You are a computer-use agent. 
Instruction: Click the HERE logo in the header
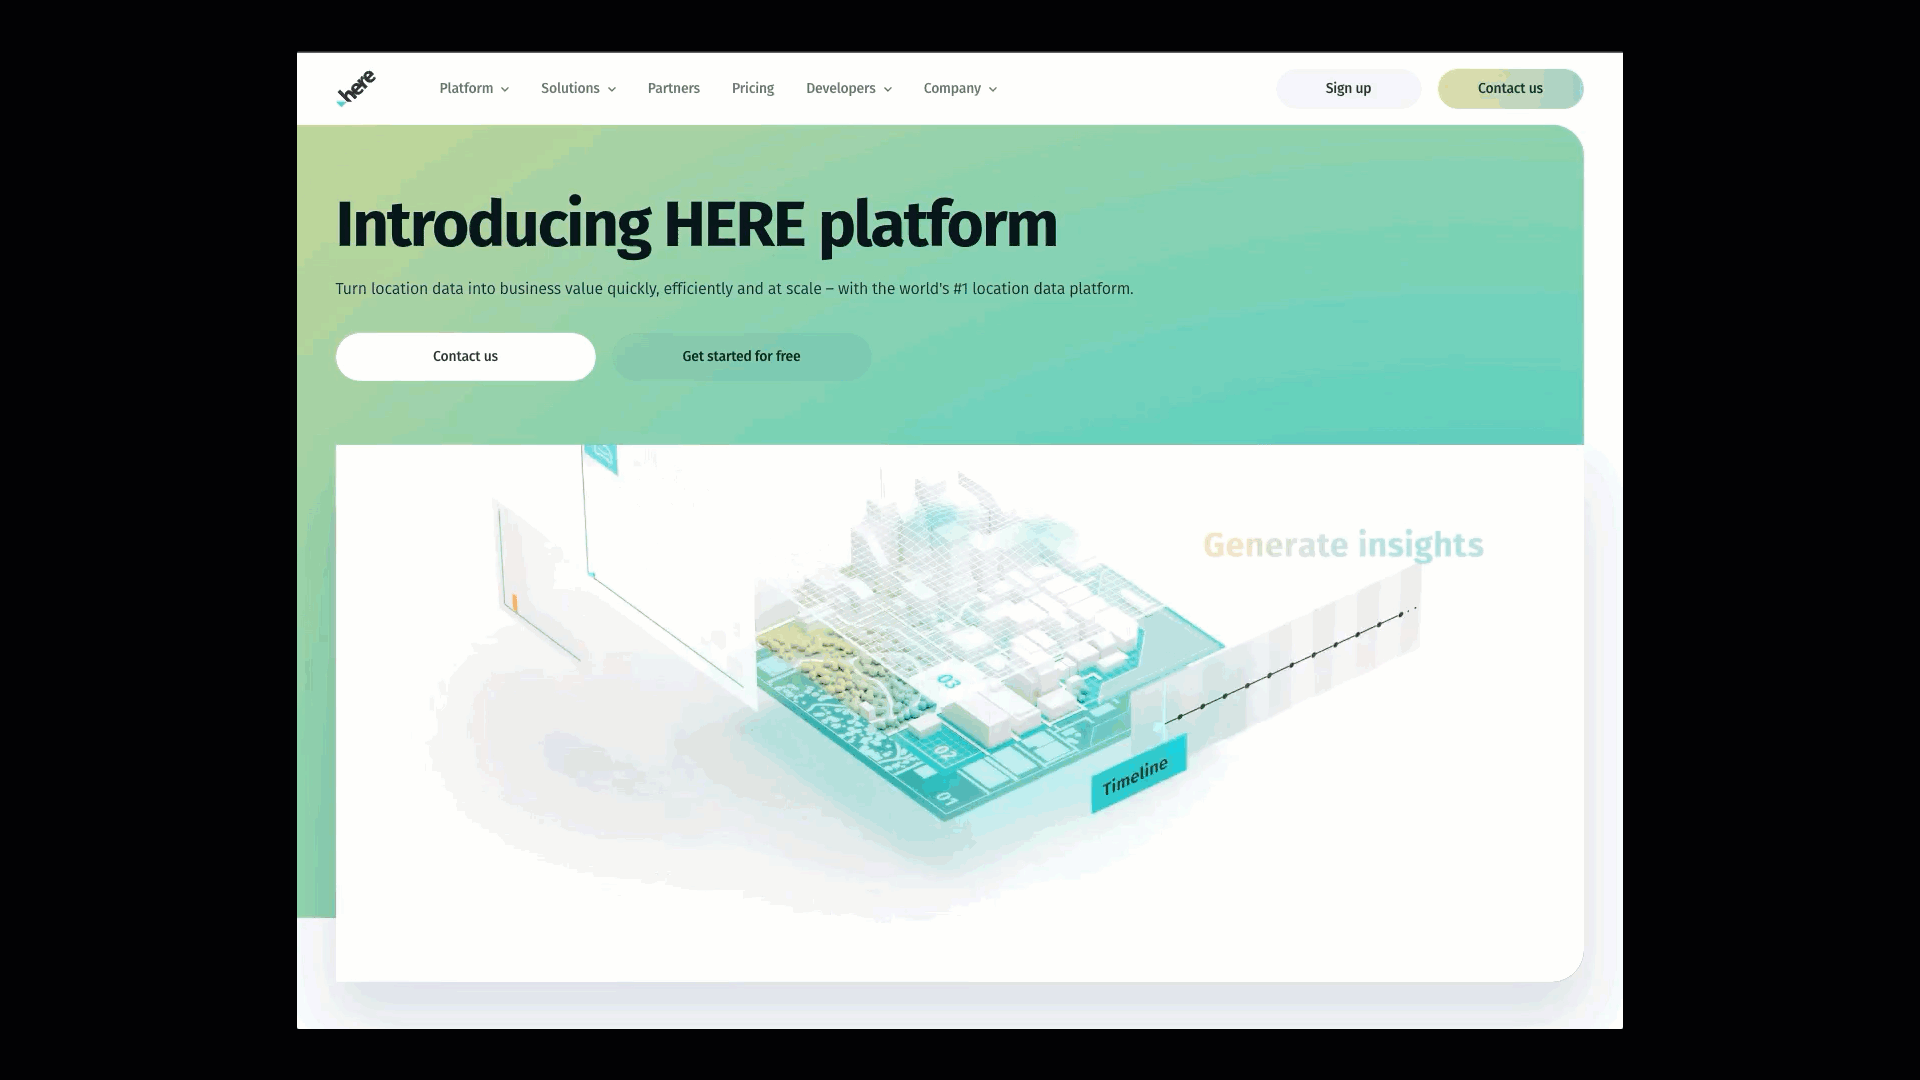pos(356,88)
